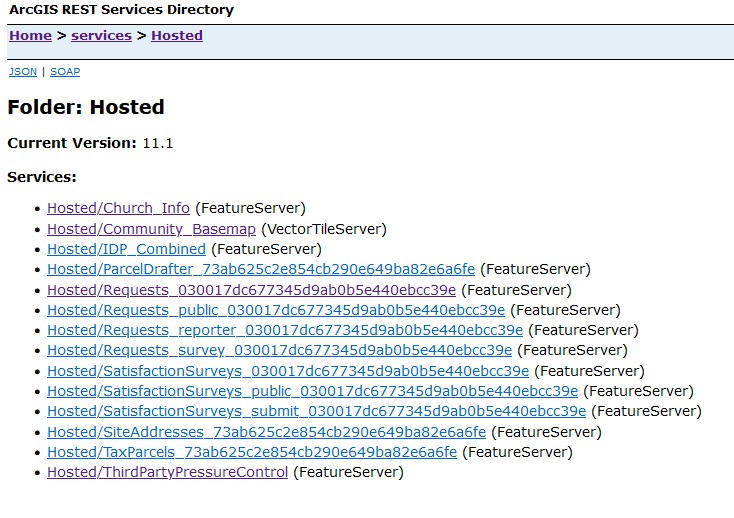Click the Hosted breadcrumb link
The width and height of the screenshot is (734, 518).
tap(177, 36)
